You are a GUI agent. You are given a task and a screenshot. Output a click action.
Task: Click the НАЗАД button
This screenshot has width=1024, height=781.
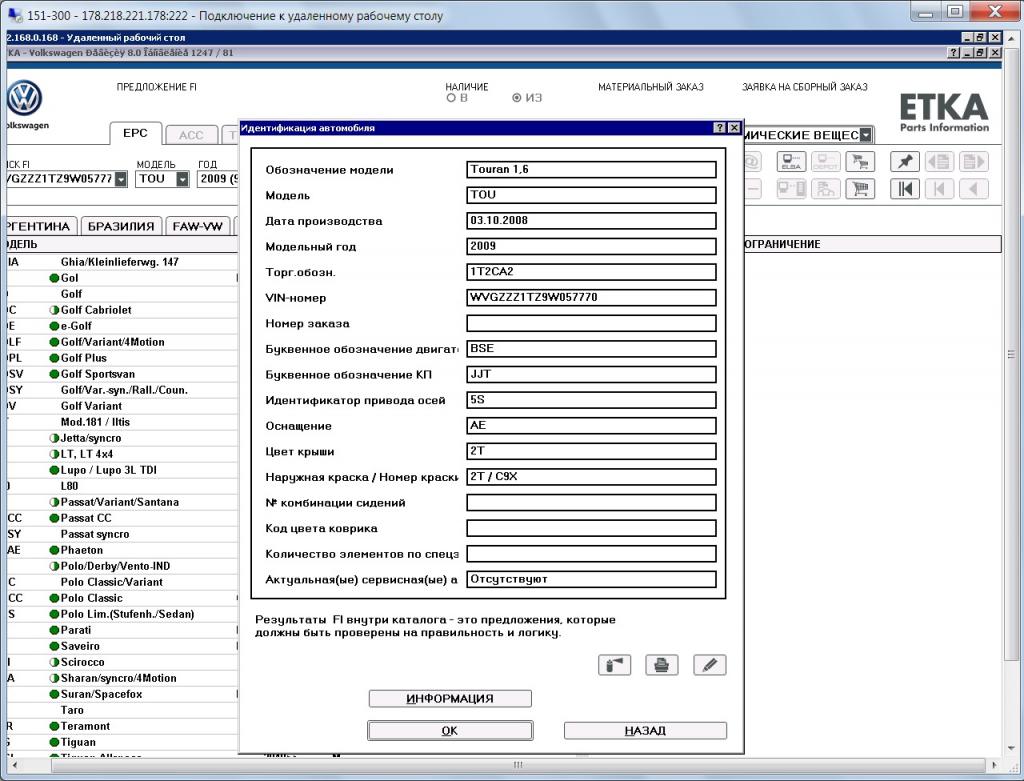coord(645,731)
